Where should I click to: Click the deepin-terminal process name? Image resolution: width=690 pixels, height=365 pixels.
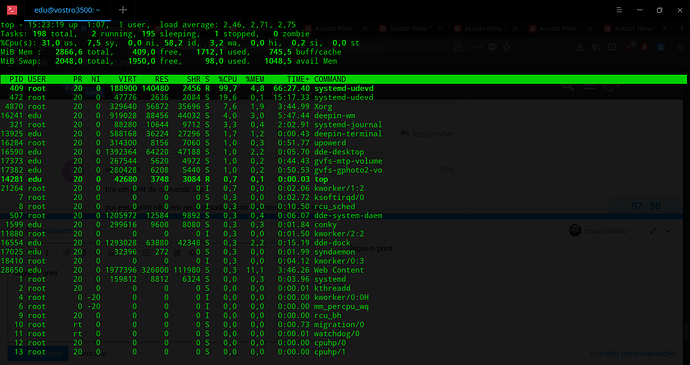(348, 134)
